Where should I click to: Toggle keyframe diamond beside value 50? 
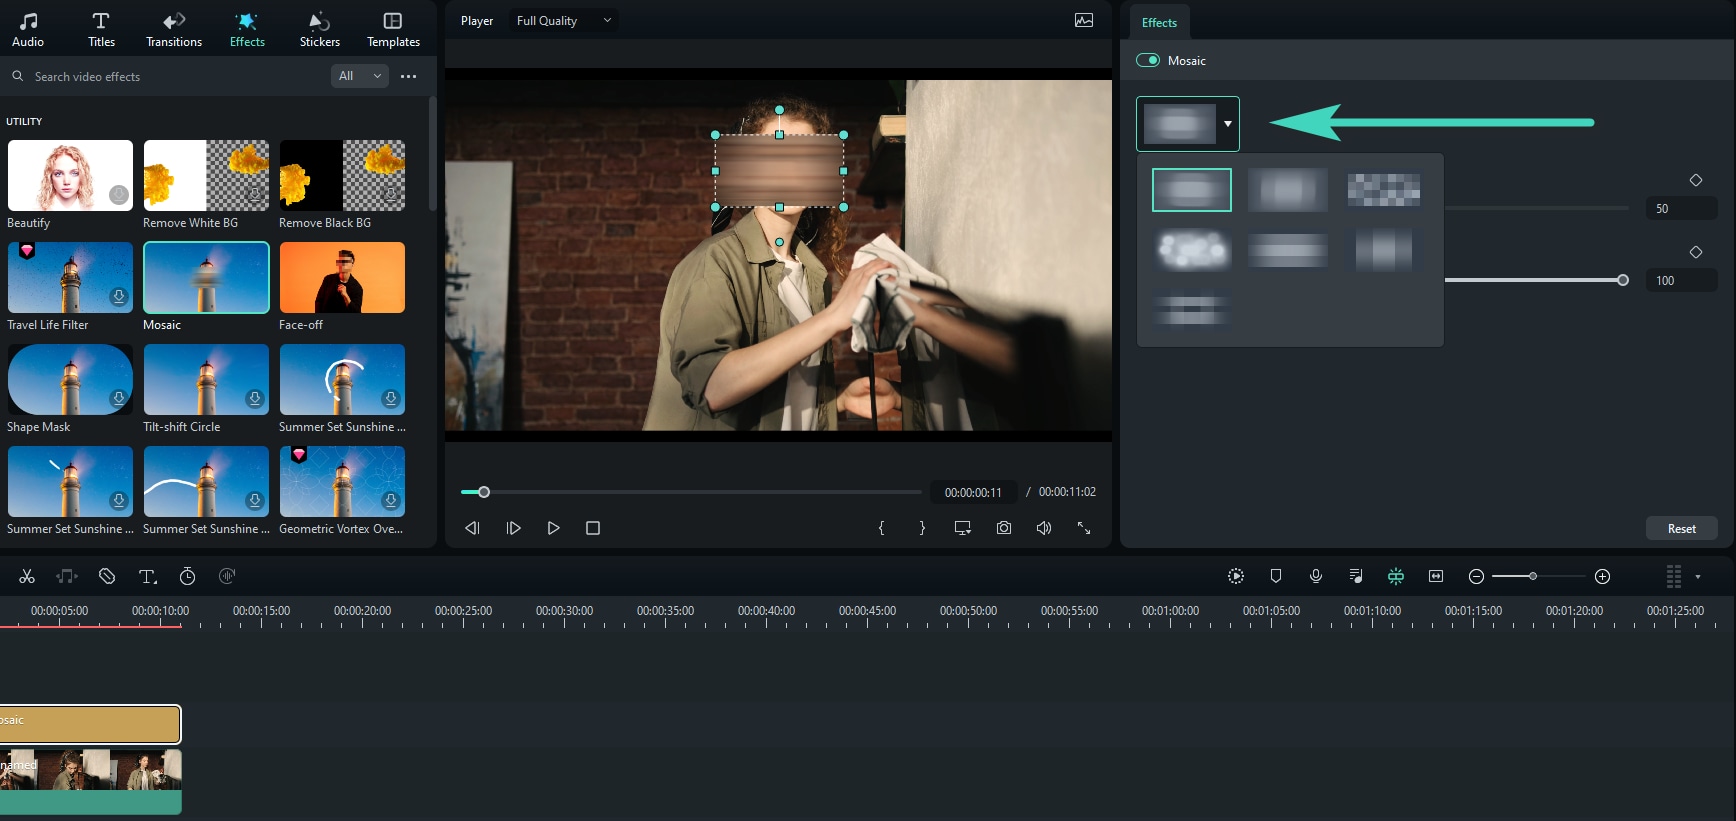click(1696, 180)
